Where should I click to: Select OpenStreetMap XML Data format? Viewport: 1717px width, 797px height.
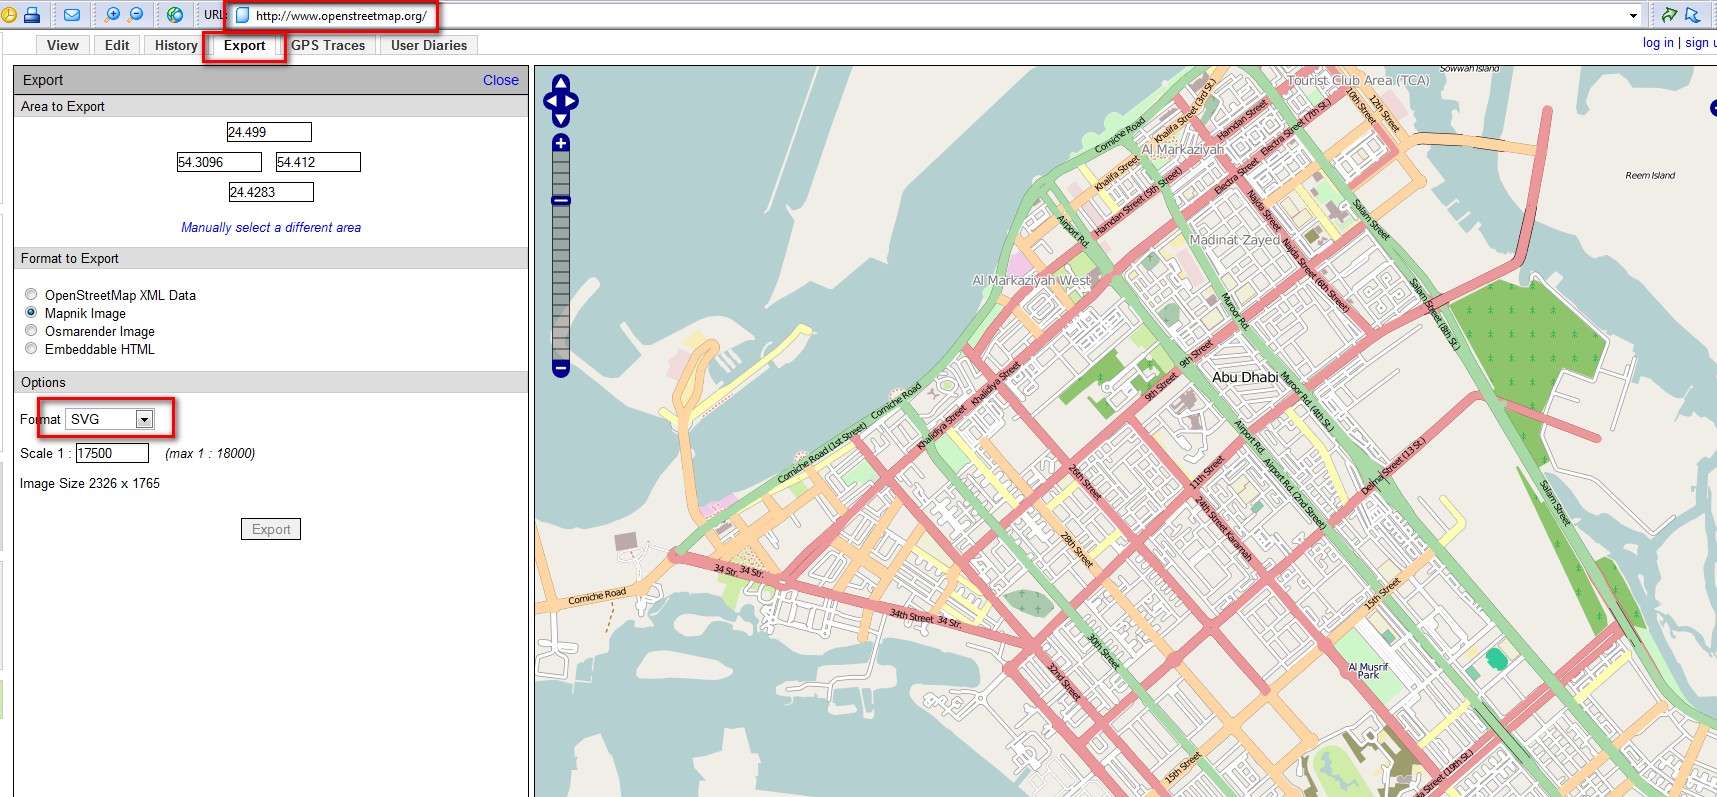(31, 294)
